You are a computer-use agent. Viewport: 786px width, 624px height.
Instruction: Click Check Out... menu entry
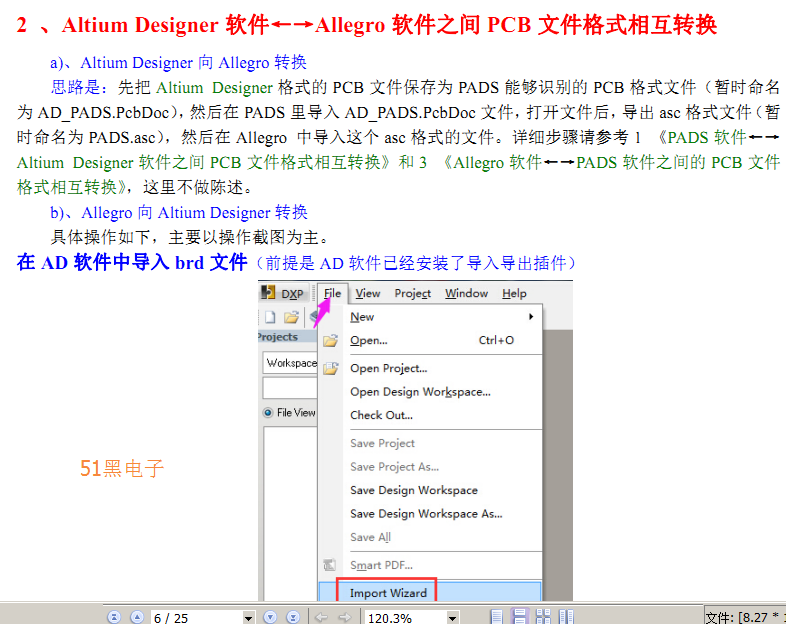(430, 415)
